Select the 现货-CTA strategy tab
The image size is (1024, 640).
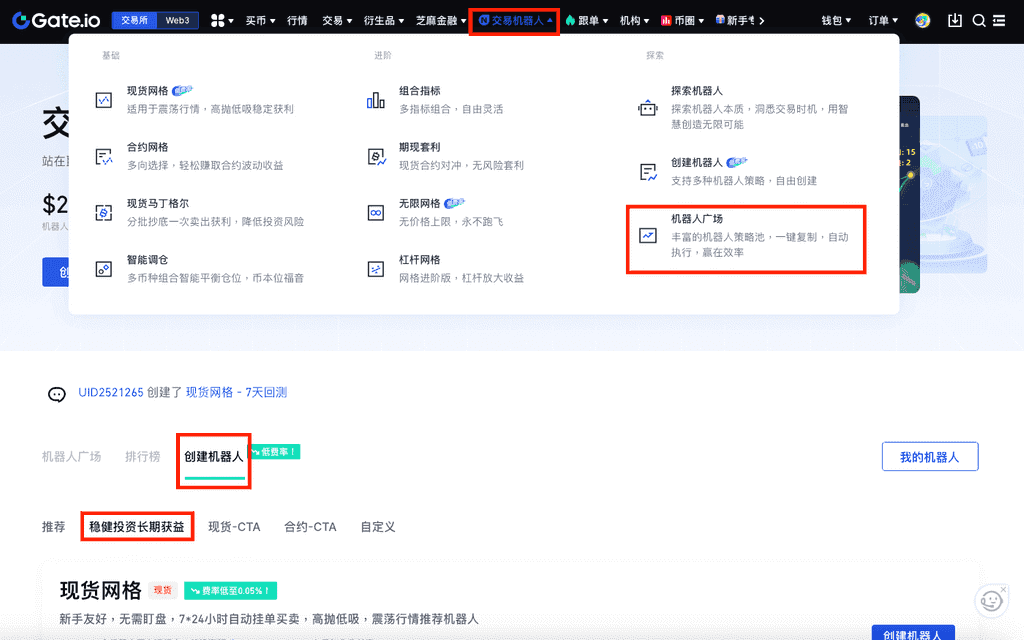pyautogui.click(x=234, y=526)
